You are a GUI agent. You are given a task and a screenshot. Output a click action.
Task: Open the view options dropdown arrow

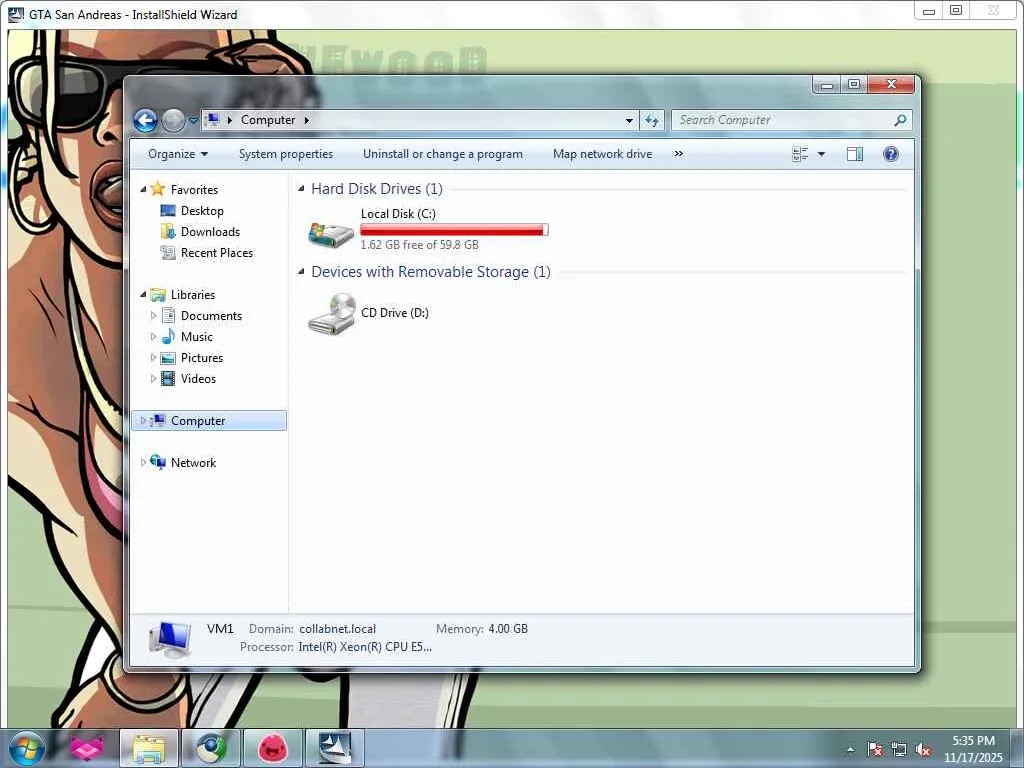pyautogui.click(x=822, y=154)
